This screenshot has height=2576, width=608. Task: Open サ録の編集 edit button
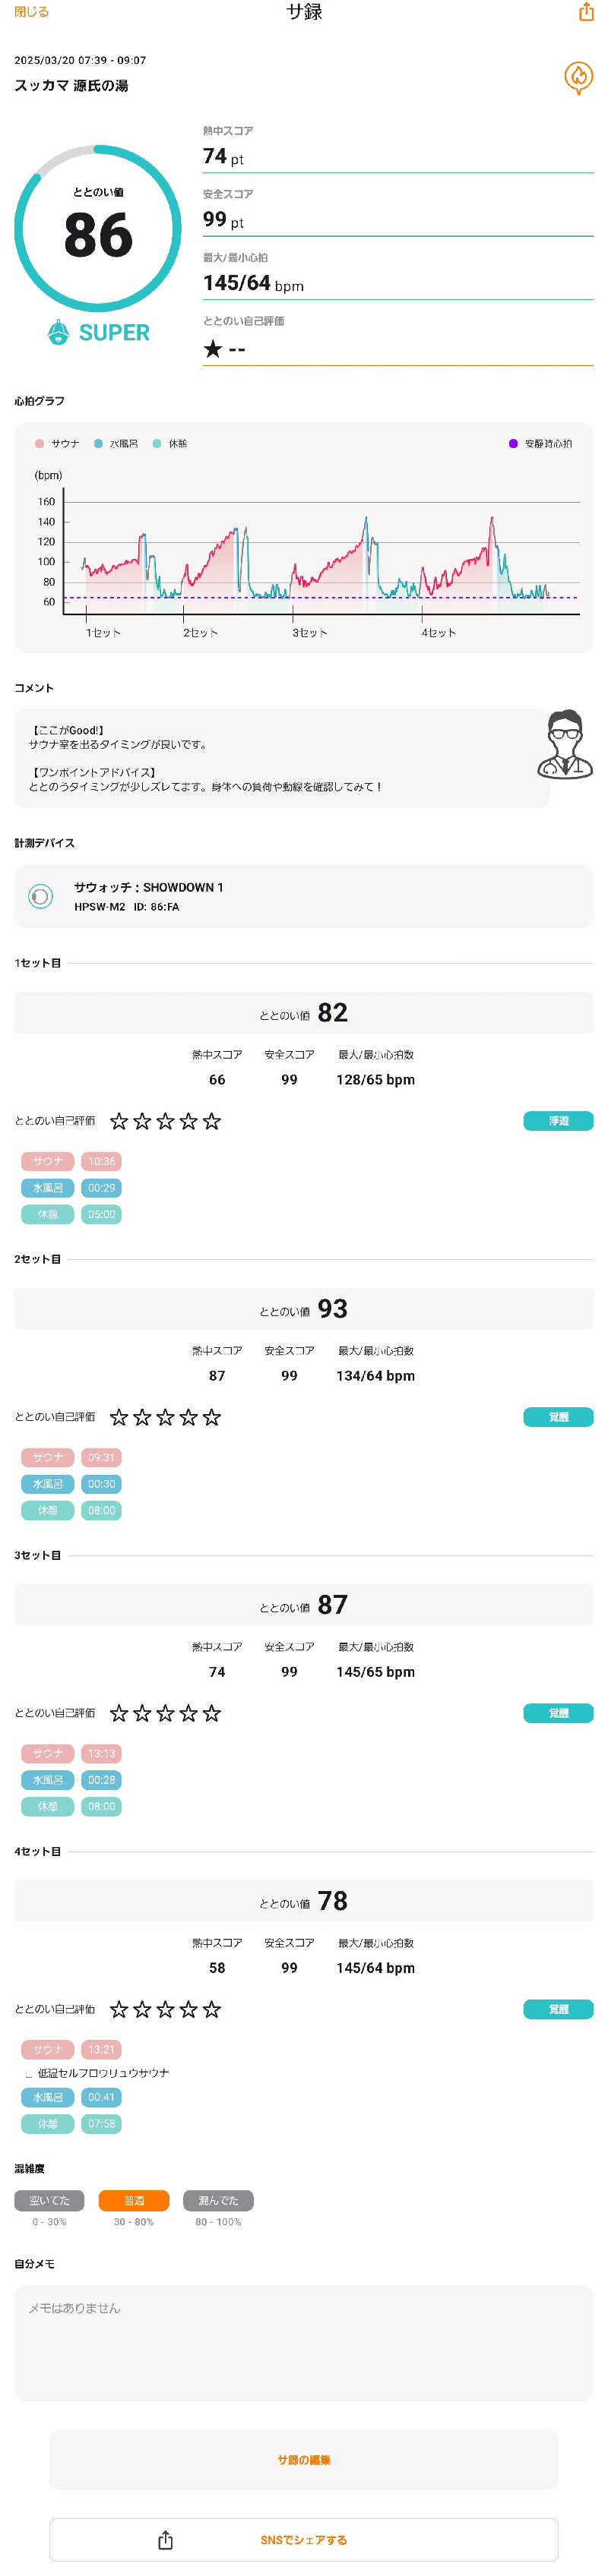coord(304,2459)
